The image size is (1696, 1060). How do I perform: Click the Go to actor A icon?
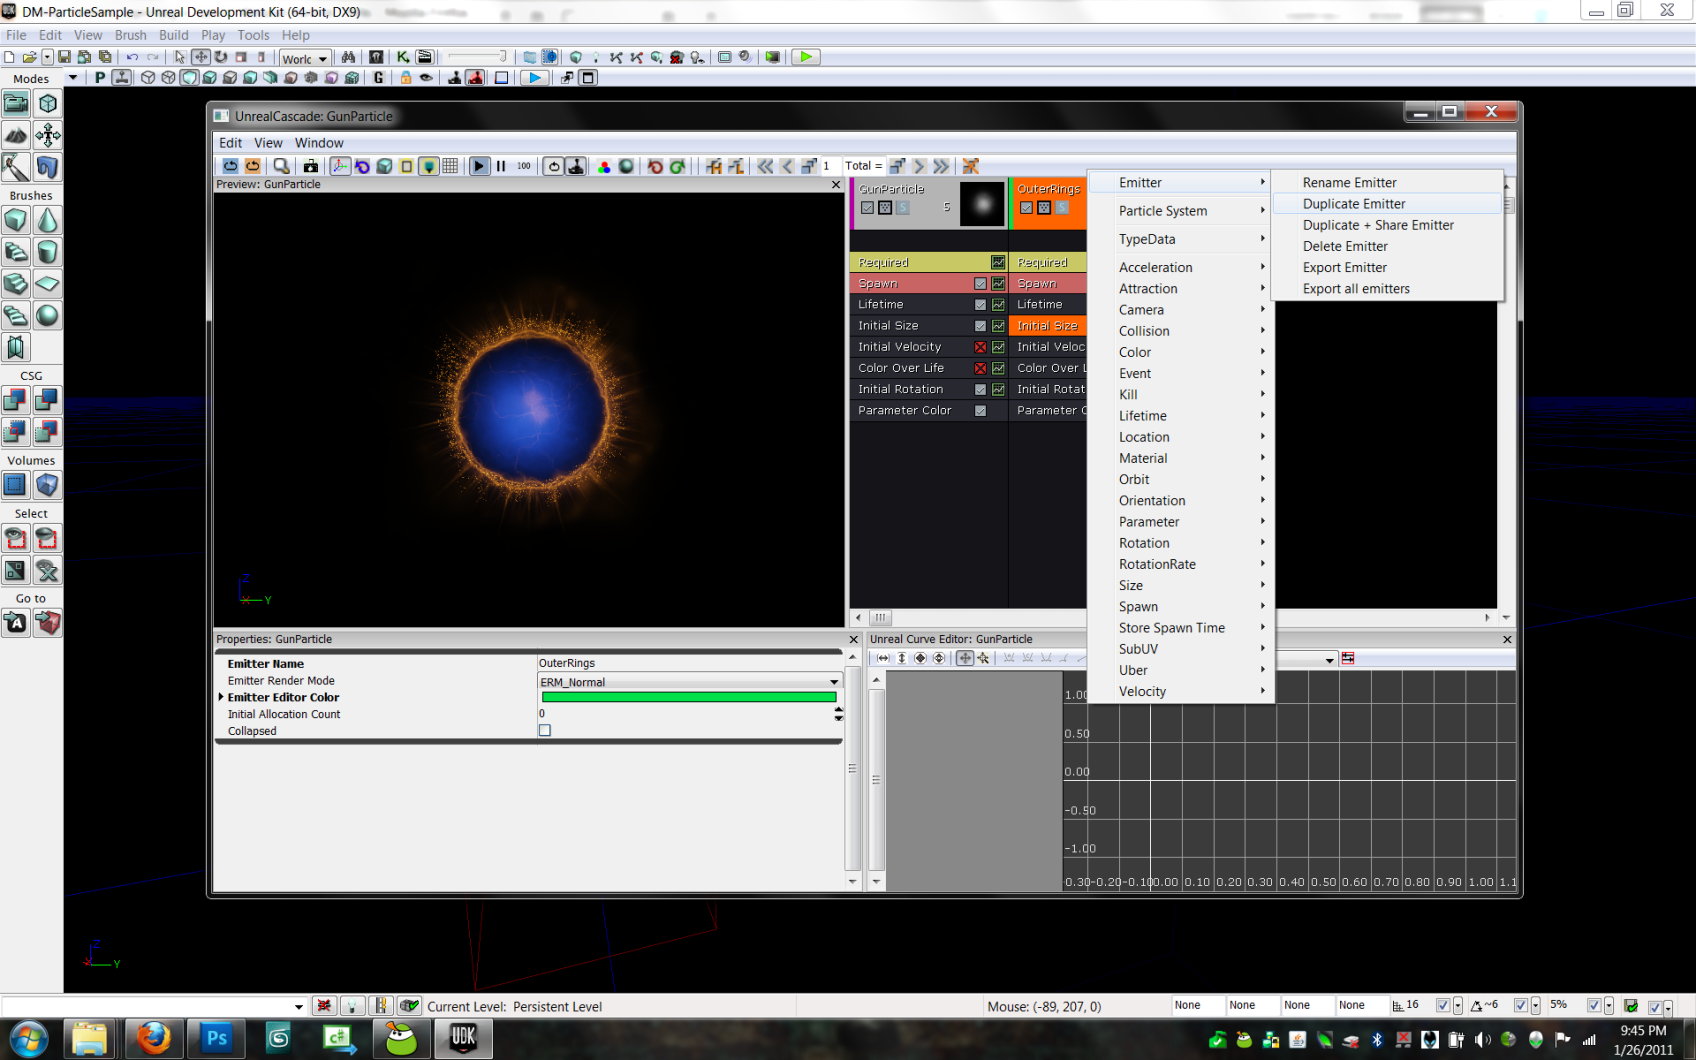[x=16, y=623]
